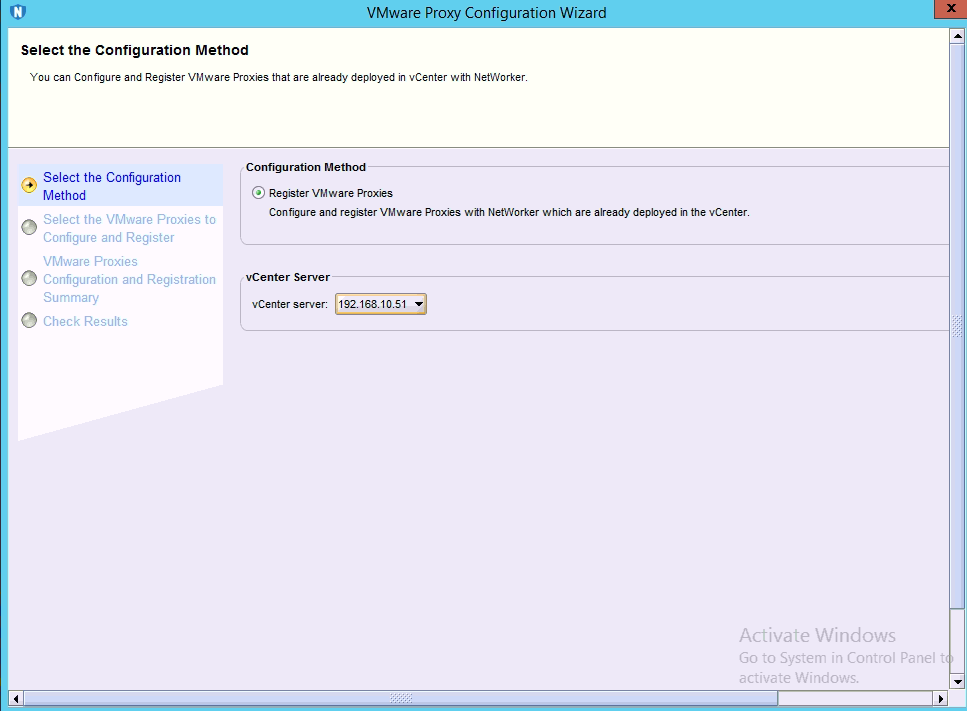Click the horizontal scrollbar left arrow
Viewport: 967px width, 711px height.
16,697
